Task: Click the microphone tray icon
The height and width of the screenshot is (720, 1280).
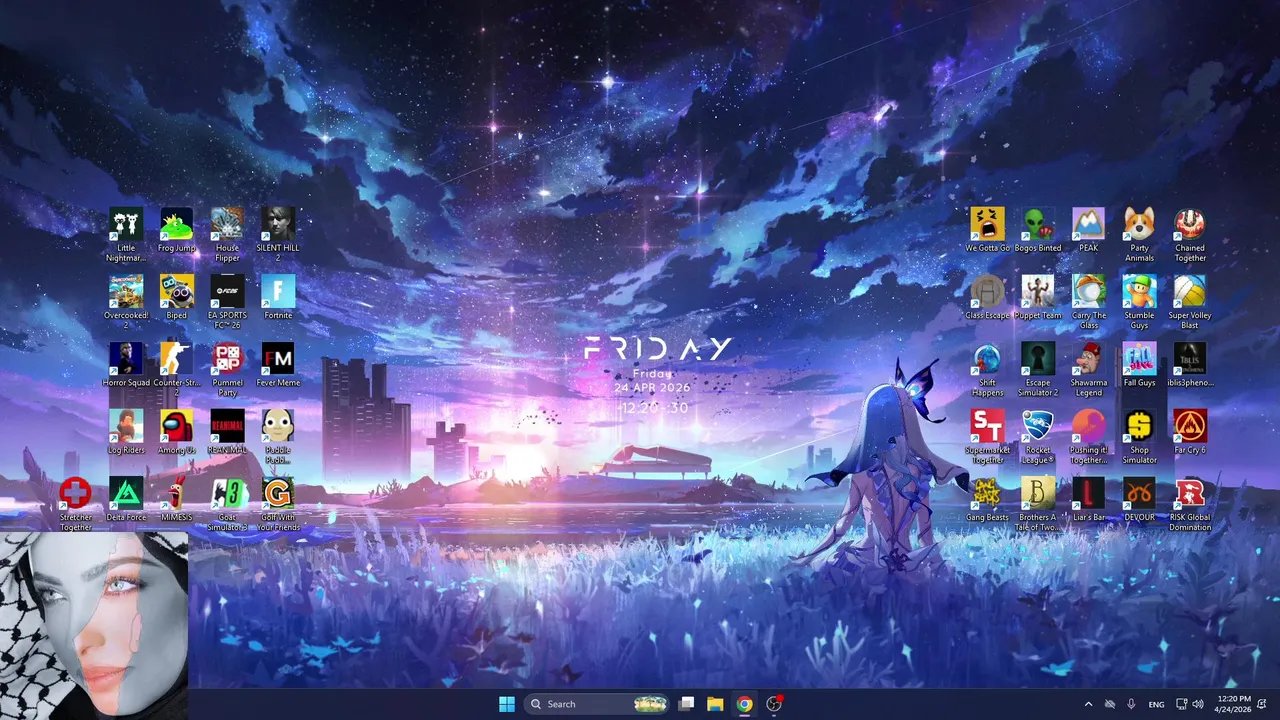Action: (x=1131, y=704)
